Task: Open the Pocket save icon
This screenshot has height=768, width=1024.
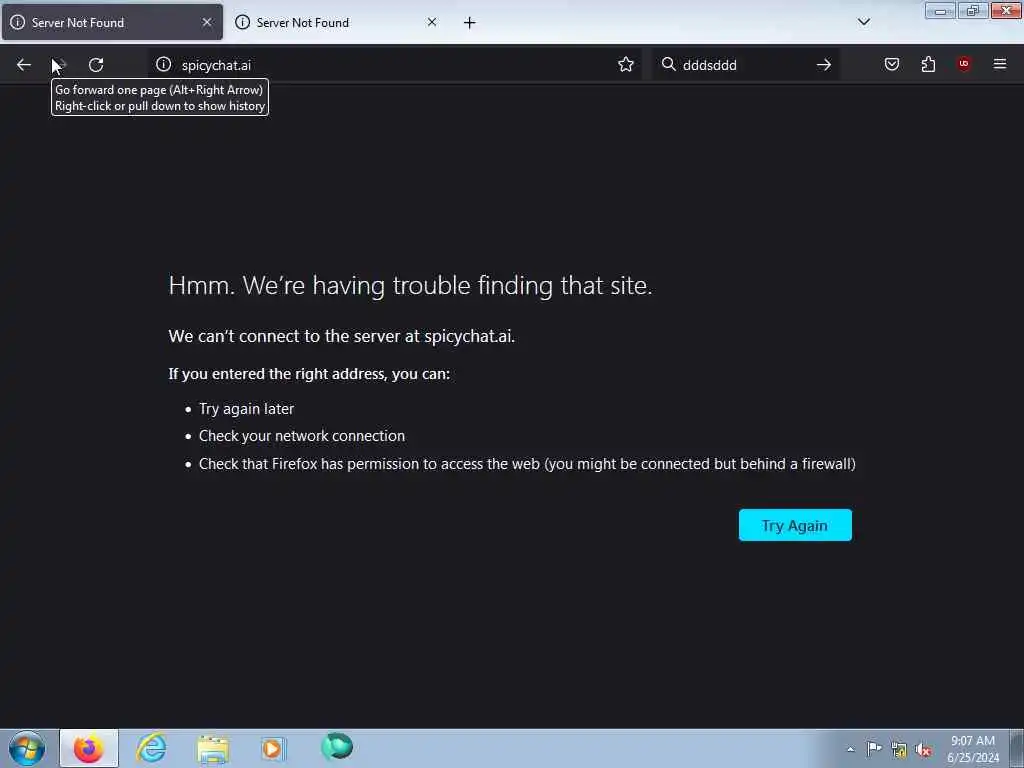Action: [892, 64]
